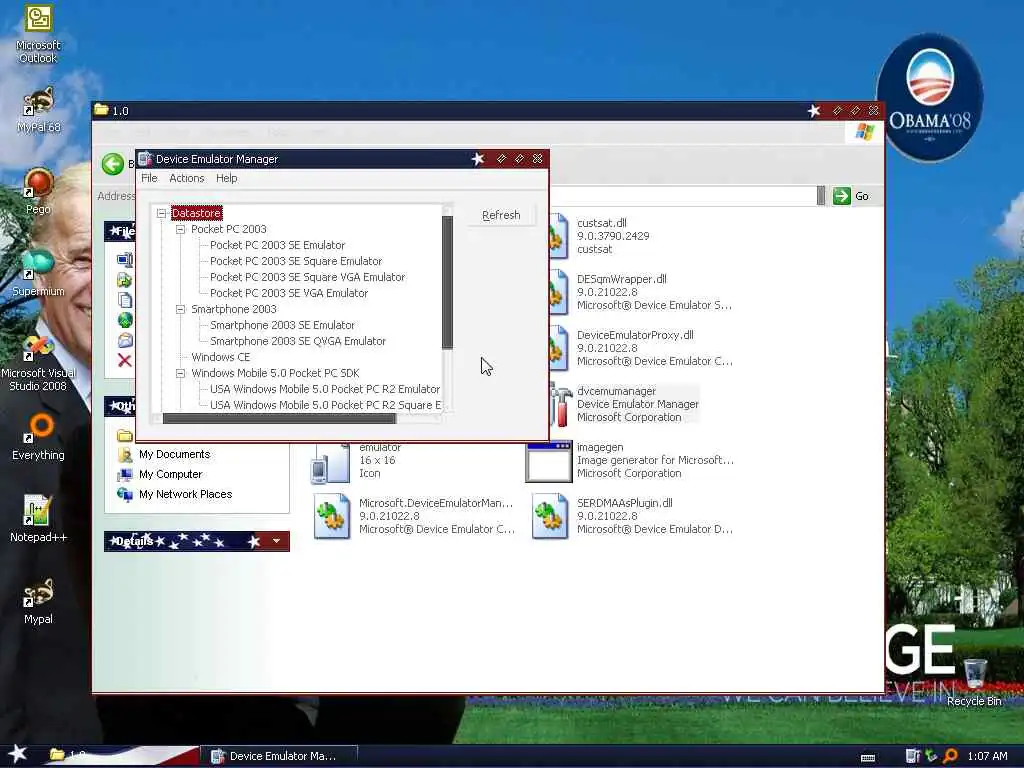Select the SERDMAAsPlugin.dll file icon

pyautogui.click(x=549, y=517)
